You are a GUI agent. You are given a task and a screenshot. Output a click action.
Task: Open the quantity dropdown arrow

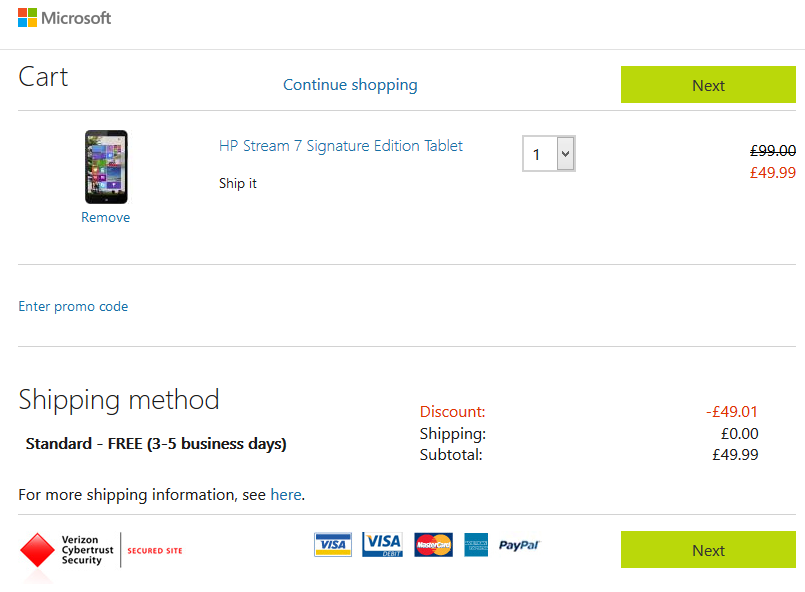[x=565, y=154]
